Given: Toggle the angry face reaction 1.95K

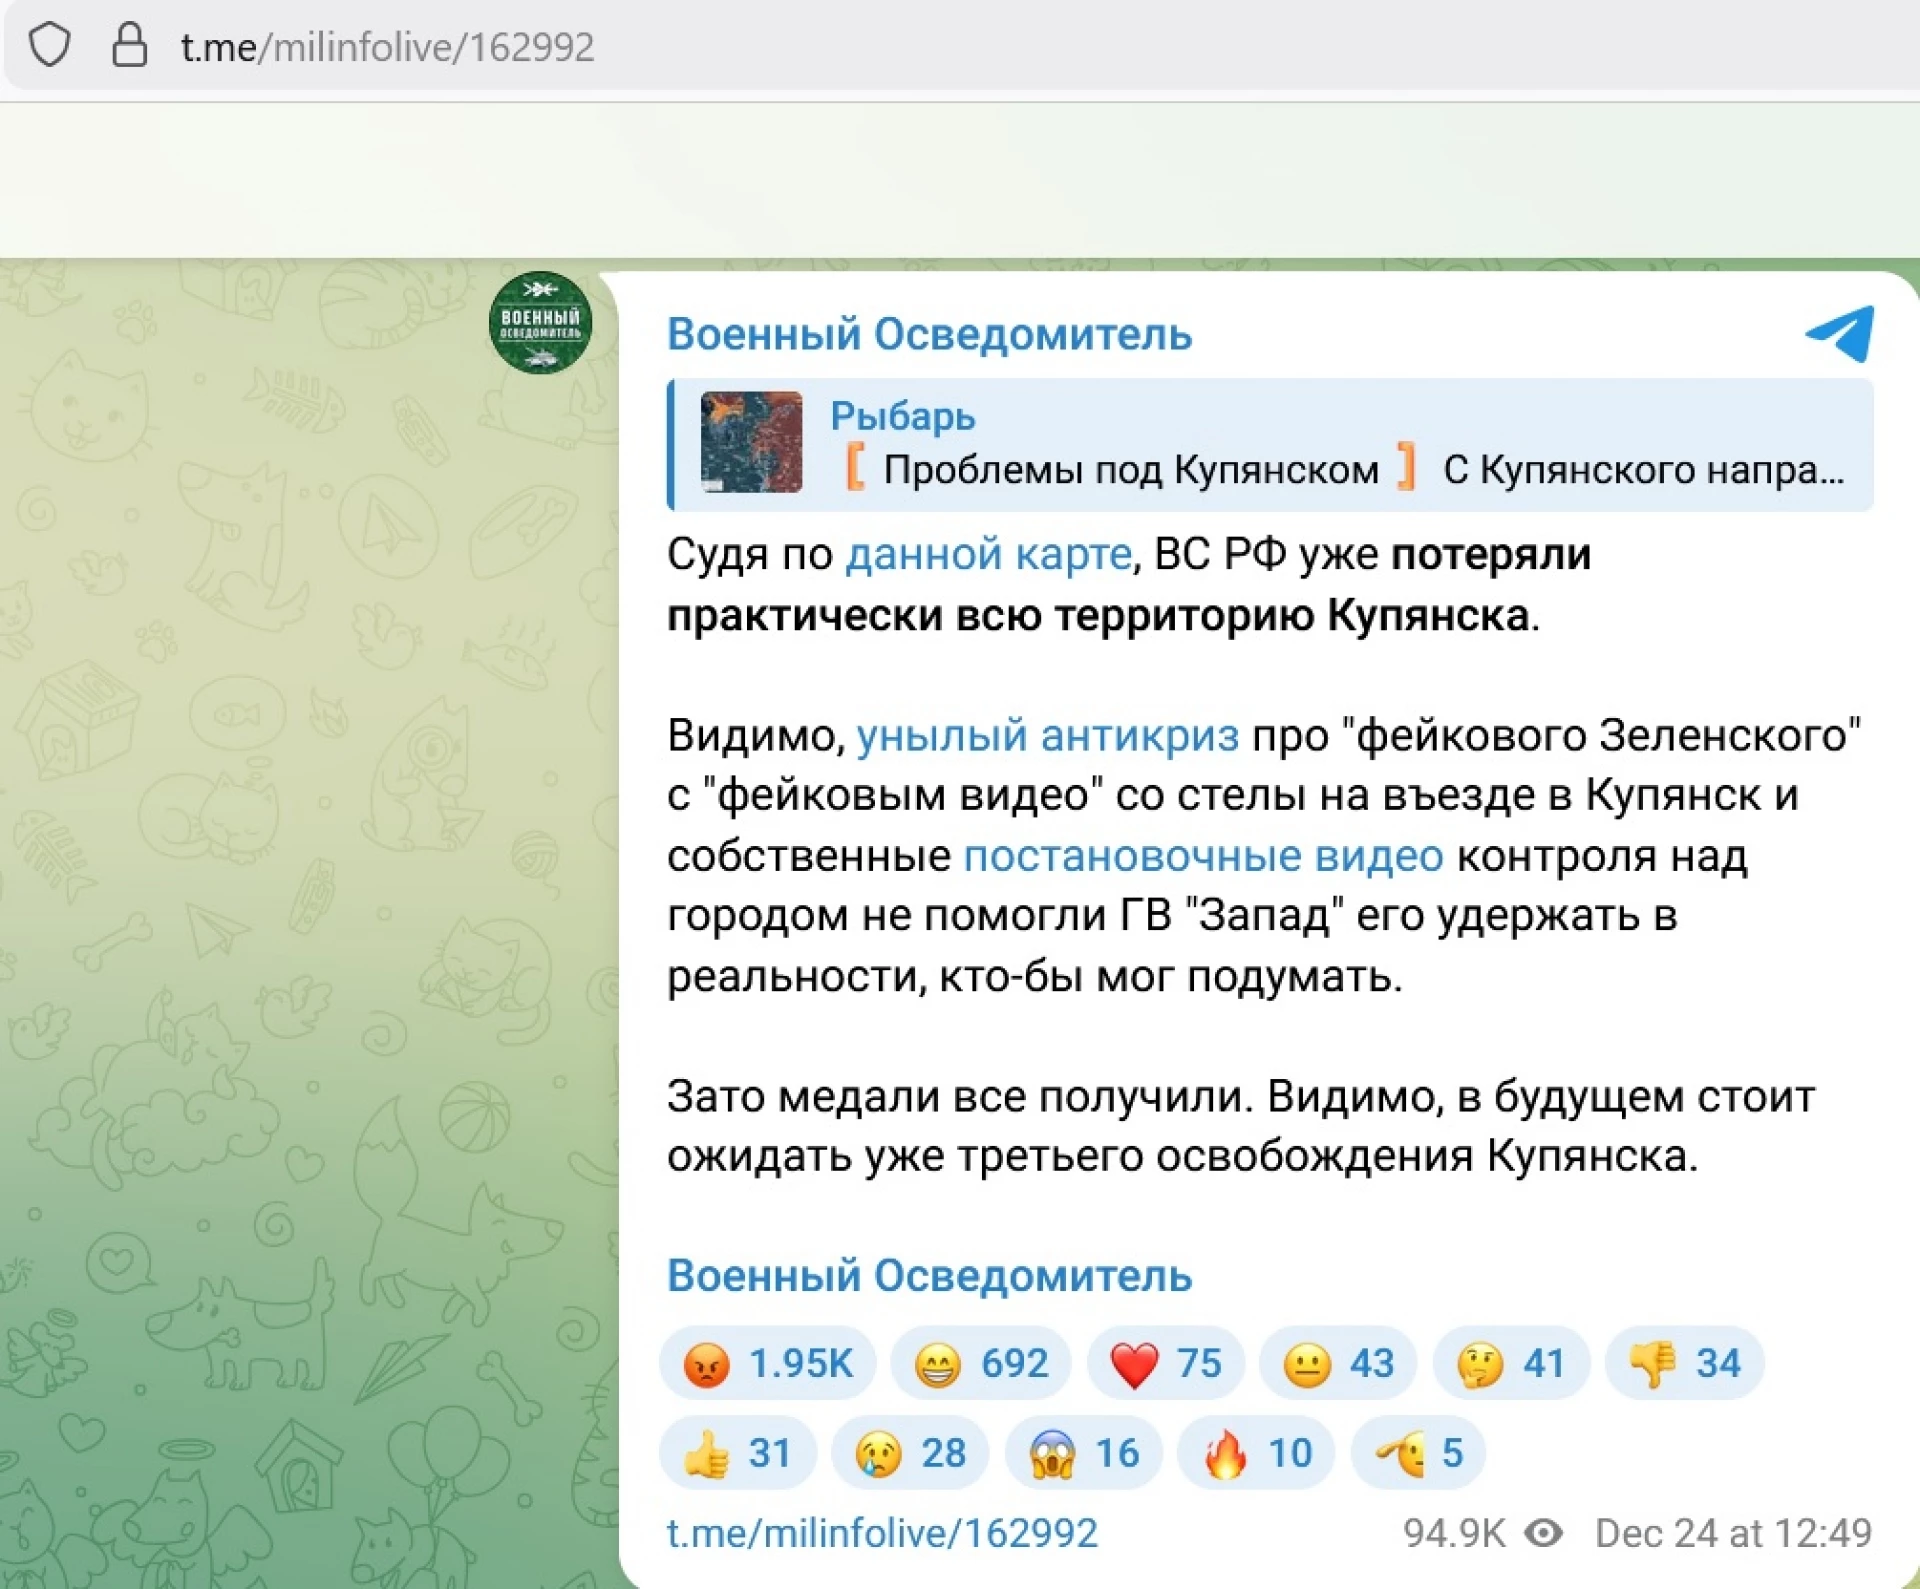Looking at the screenshot, I should [x=767, y=1363].
